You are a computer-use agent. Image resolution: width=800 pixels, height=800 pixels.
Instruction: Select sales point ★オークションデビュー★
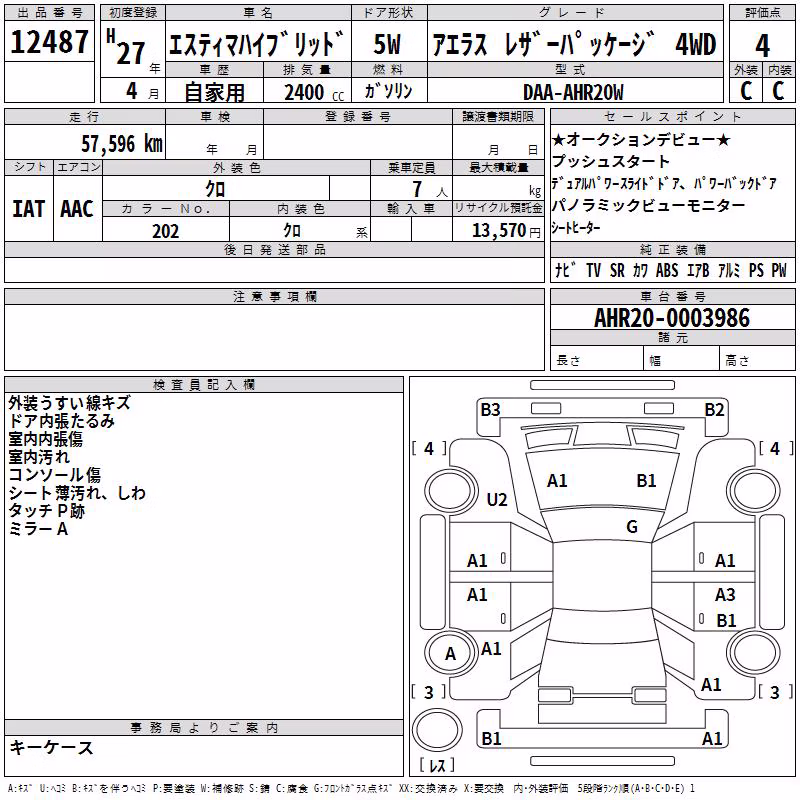click(641, 140)
